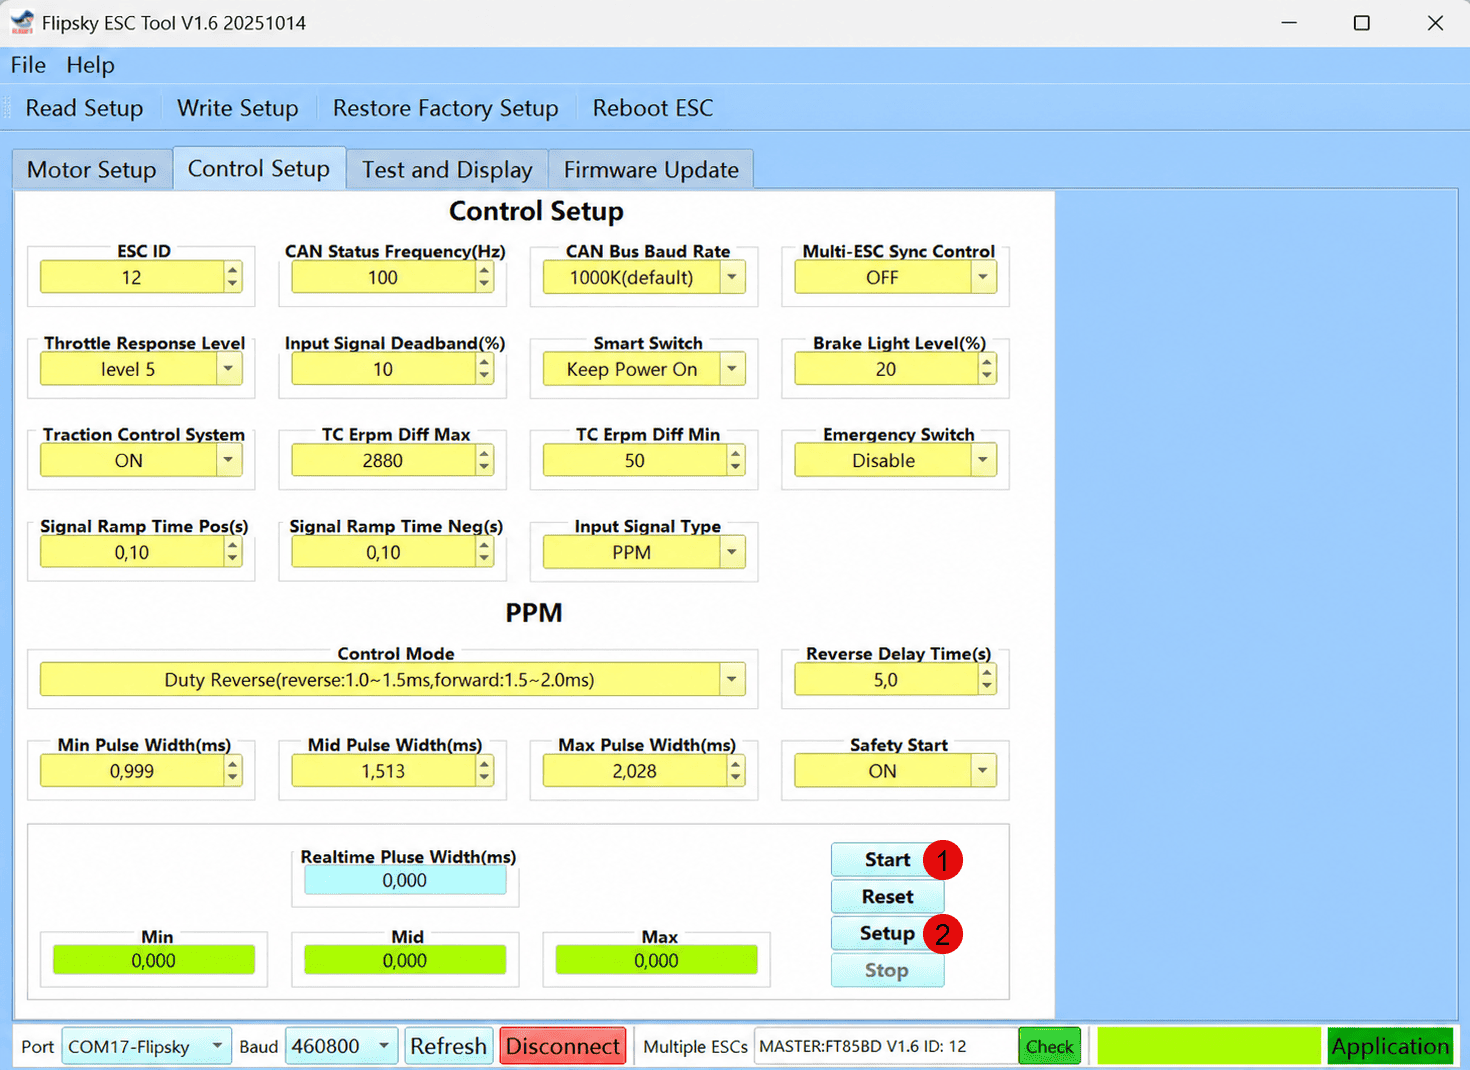Open the Traction Control System dropdown

coord(141,461)
